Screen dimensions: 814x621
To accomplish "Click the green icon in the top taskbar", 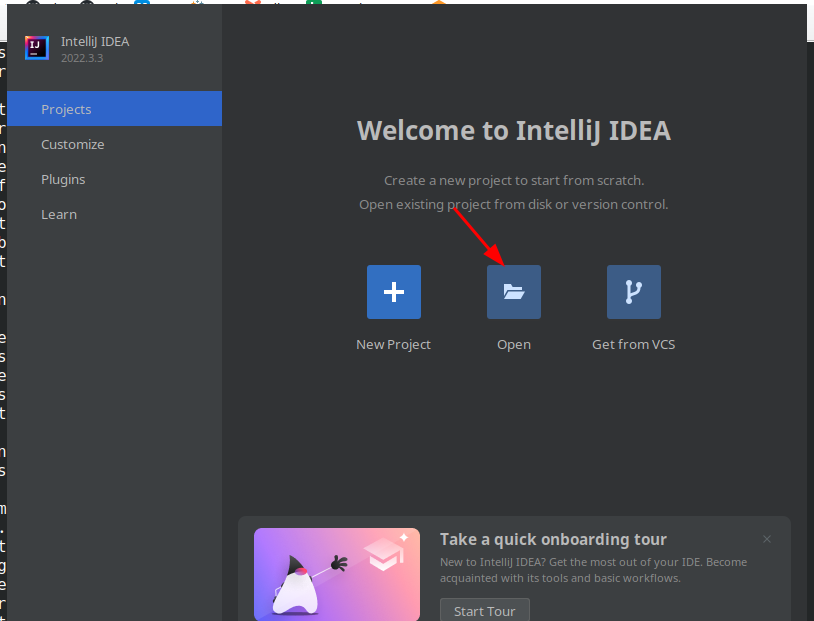I will pyautogui.click(x=315, y=5).
